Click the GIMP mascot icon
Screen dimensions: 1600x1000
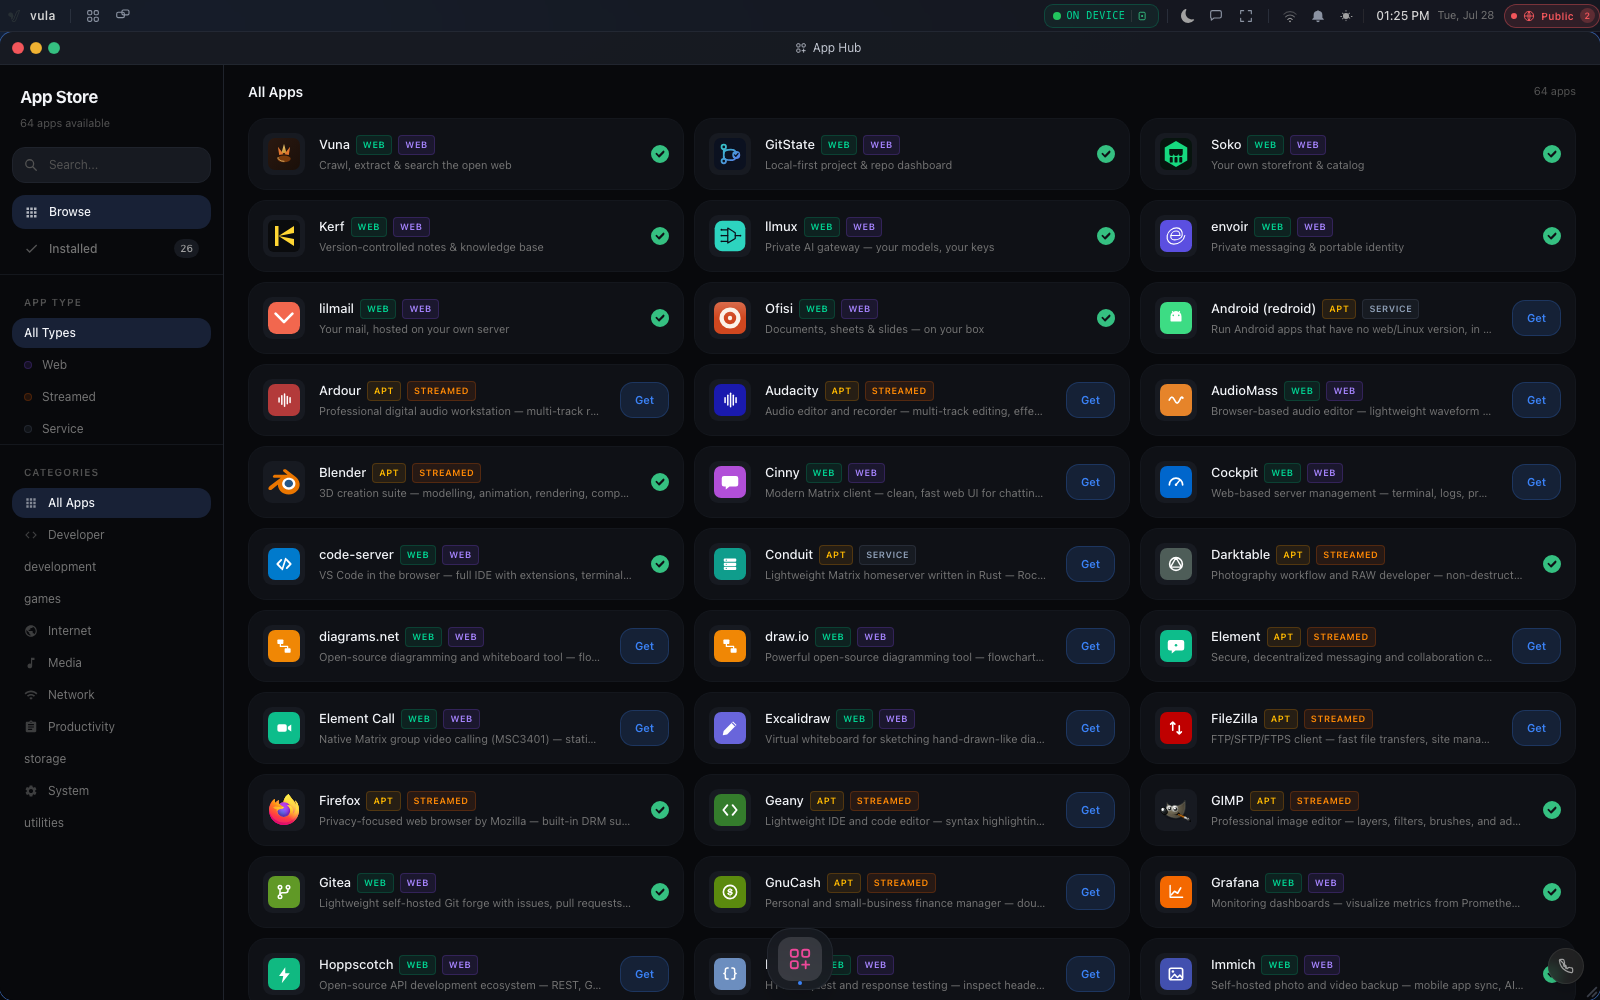1176,810
